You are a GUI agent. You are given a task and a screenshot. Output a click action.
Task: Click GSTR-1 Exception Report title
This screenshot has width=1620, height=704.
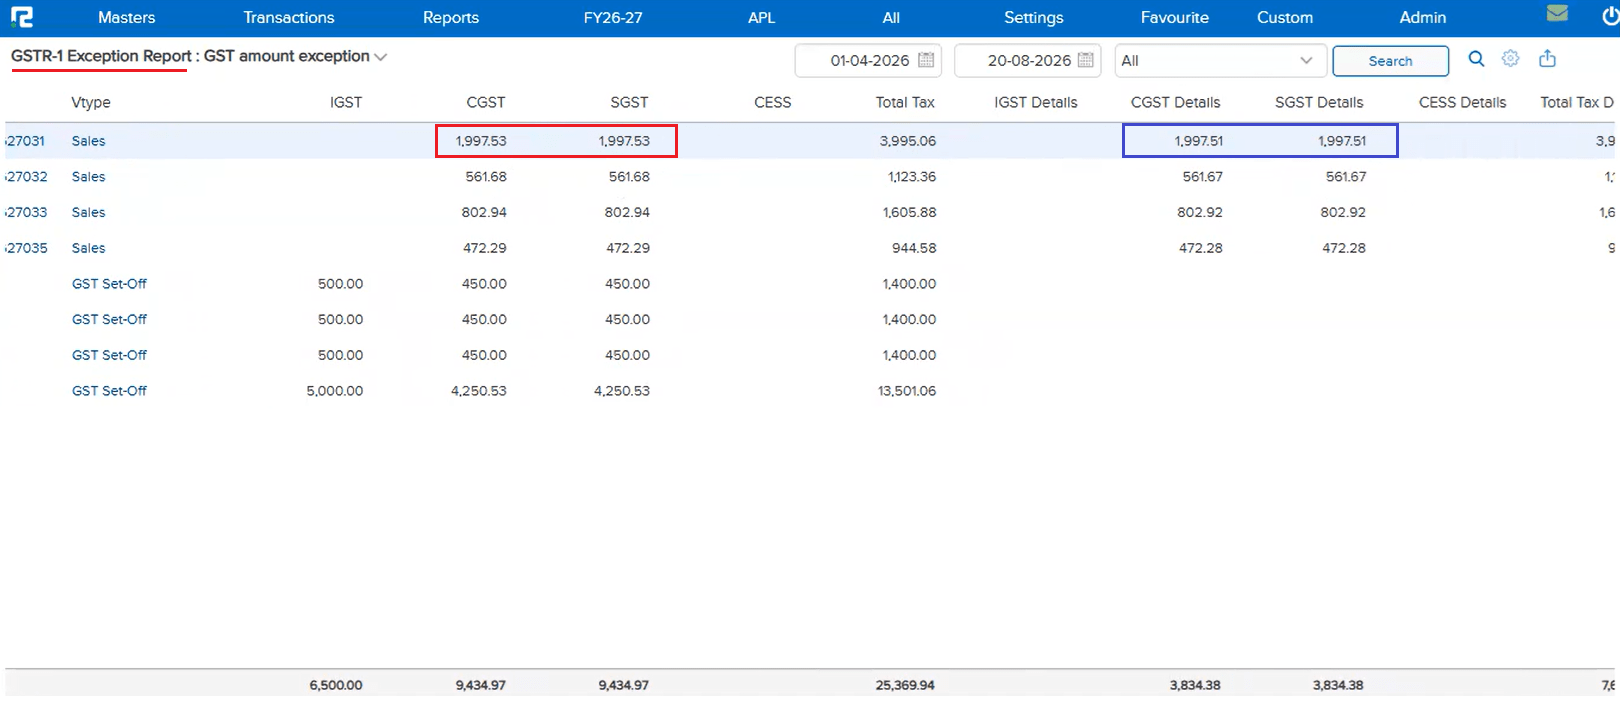pyautogui.click(x=101, y=56)
